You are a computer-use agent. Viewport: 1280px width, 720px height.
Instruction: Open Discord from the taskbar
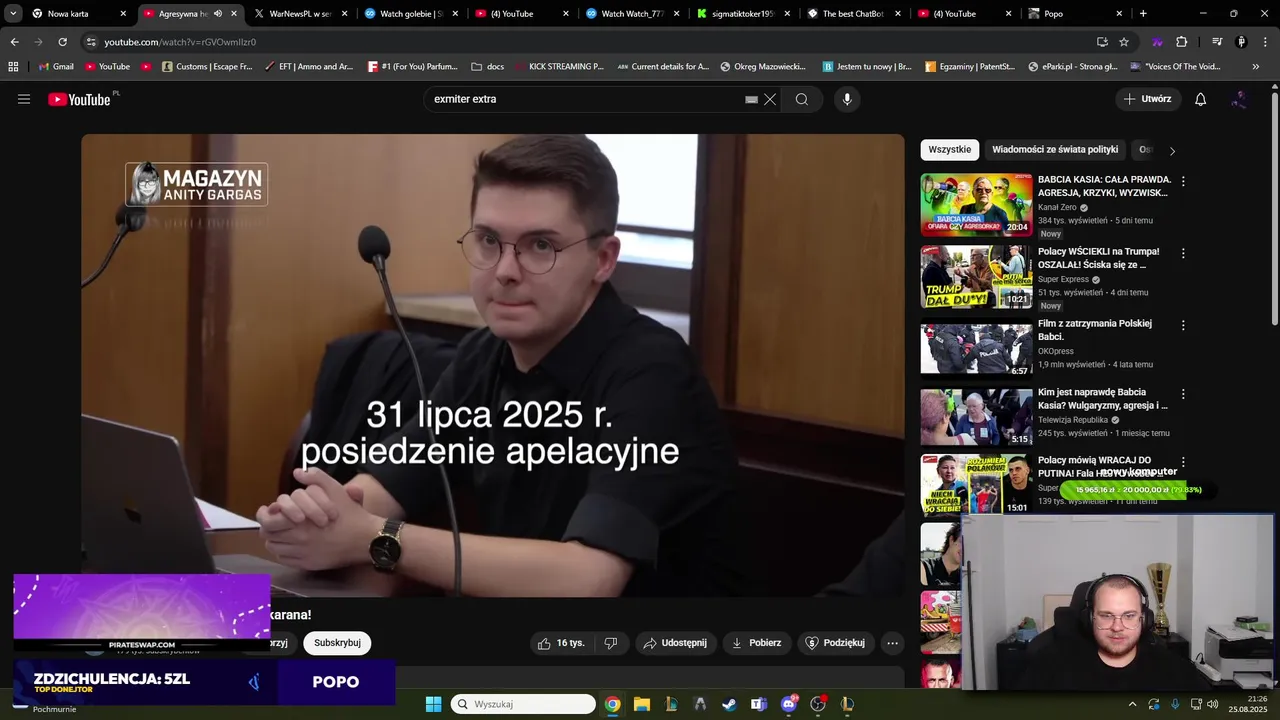click(788, 704)
